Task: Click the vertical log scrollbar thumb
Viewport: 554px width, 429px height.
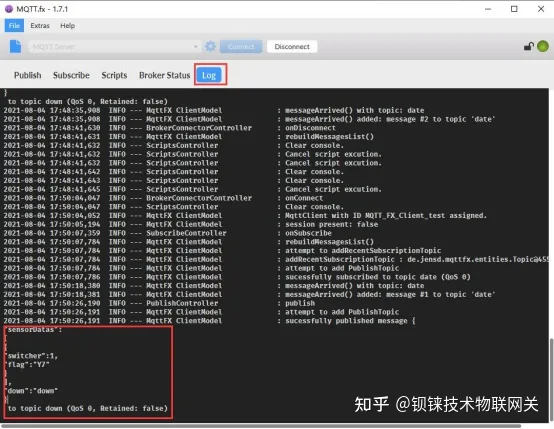Action: 551,380
